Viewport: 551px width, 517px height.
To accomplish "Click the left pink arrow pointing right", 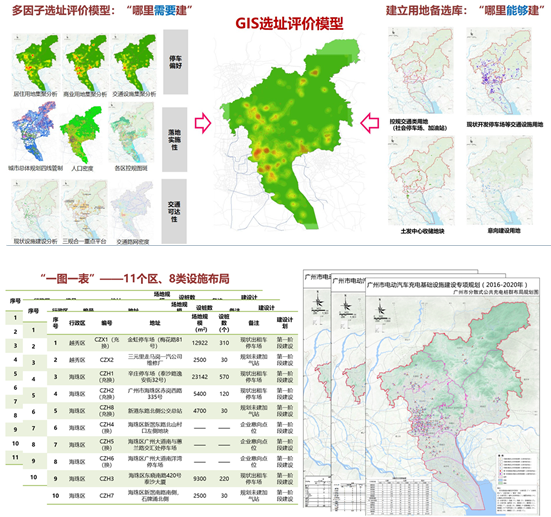I will pos(203,123).
